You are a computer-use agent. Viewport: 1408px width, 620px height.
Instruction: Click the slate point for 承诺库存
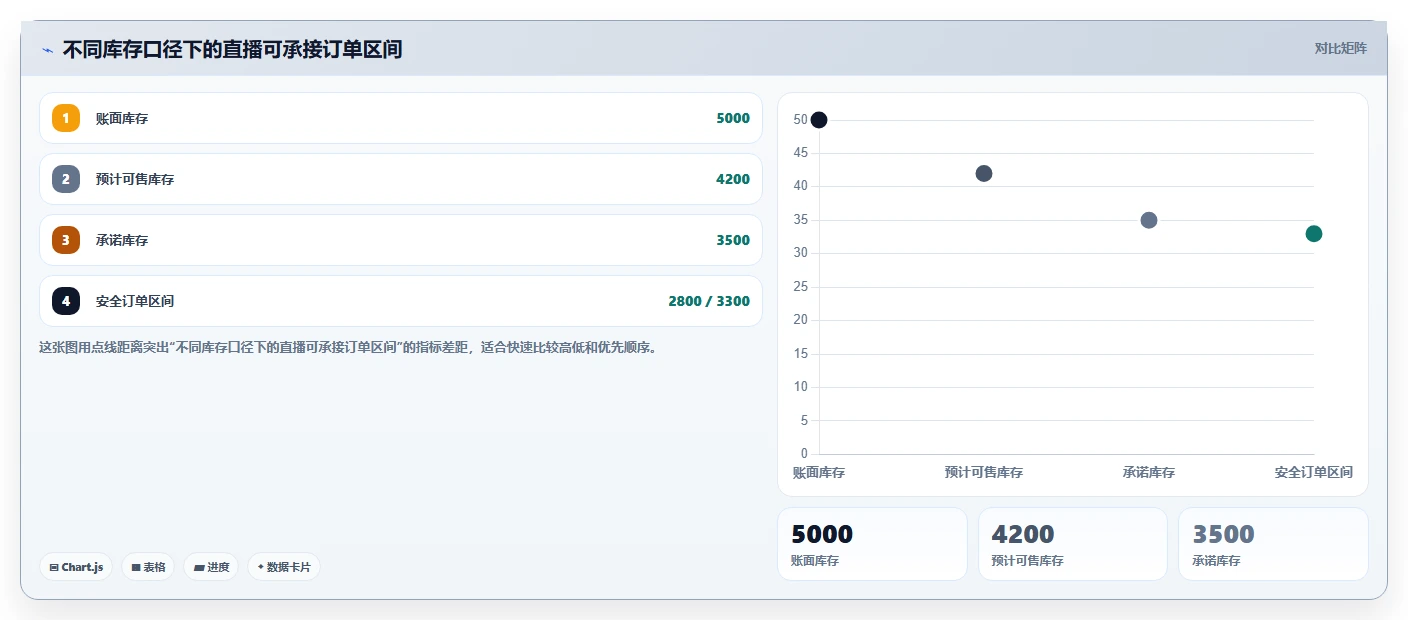pos(1149,220)
